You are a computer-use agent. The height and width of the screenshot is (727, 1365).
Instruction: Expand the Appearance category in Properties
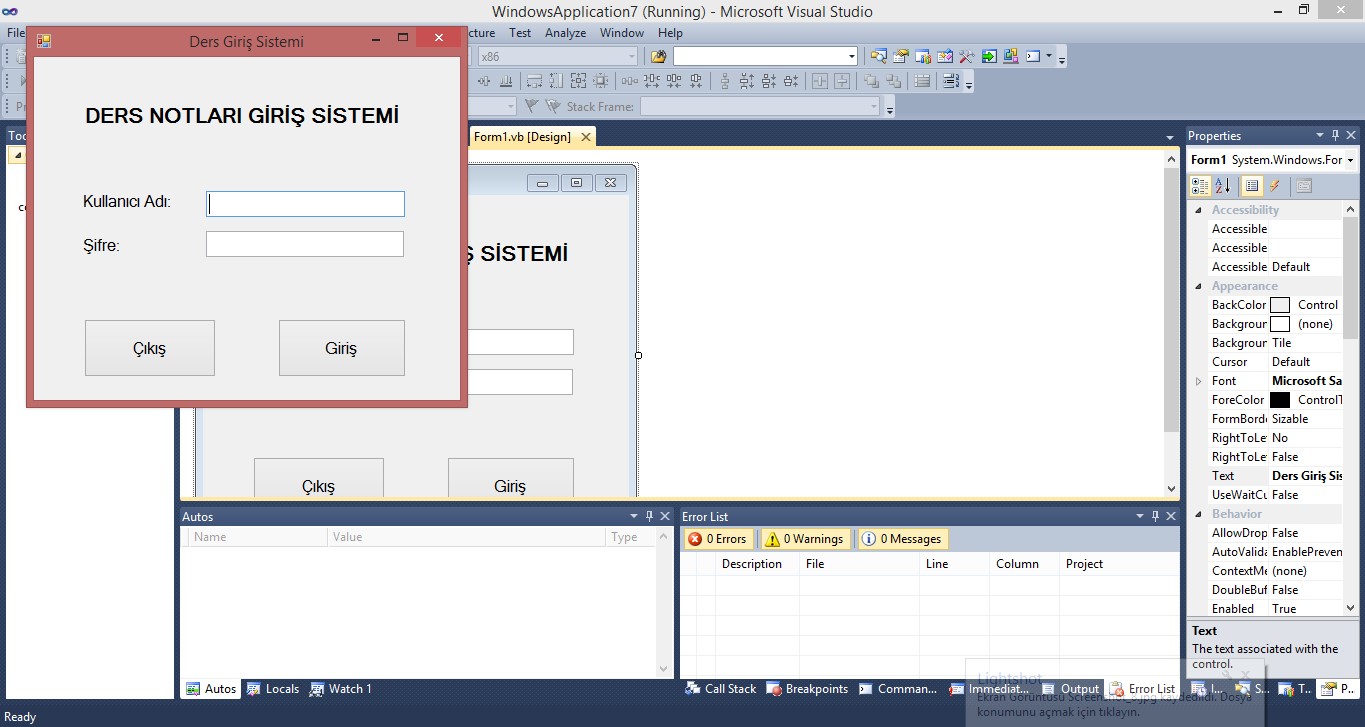(1199, 285)
